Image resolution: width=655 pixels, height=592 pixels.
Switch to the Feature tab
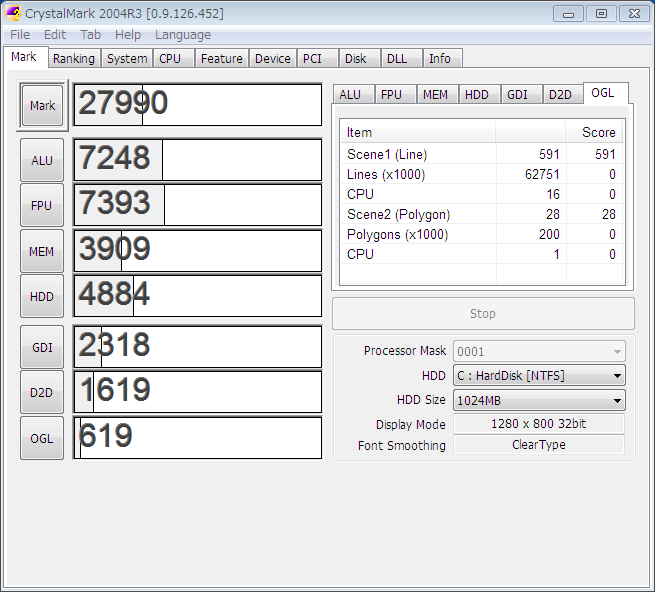(221, 58)
